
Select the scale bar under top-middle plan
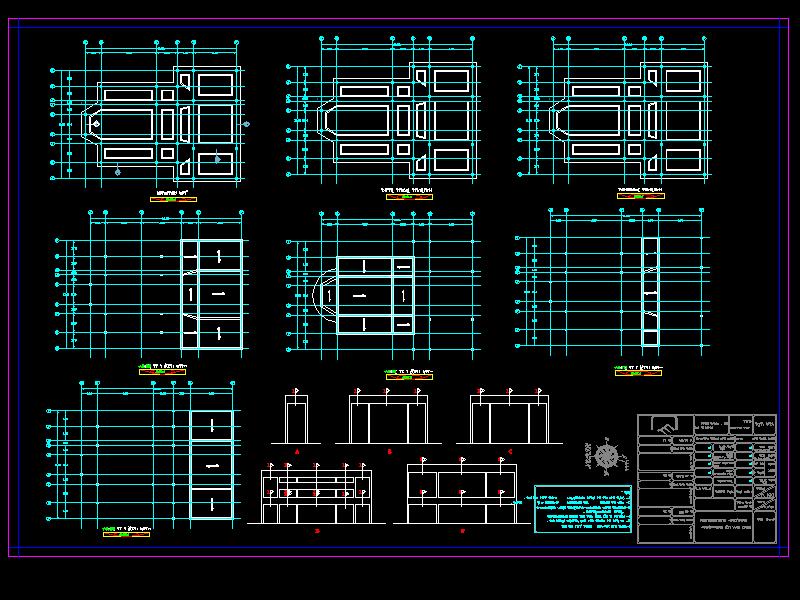tap(408, 197)
